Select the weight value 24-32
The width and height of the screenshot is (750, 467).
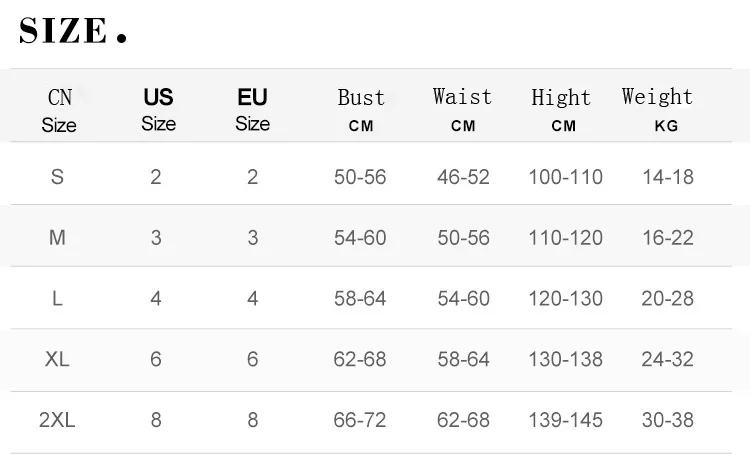click(667, 359)
